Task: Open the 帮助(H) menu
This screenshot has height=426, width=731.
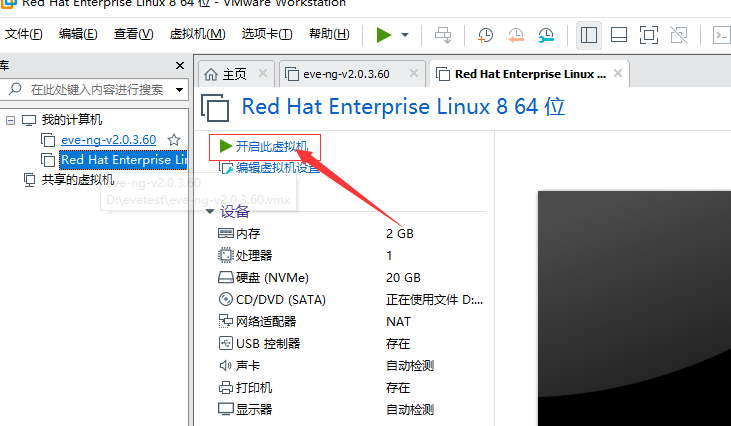Action: pyautogui.click(x=329, y=34)
